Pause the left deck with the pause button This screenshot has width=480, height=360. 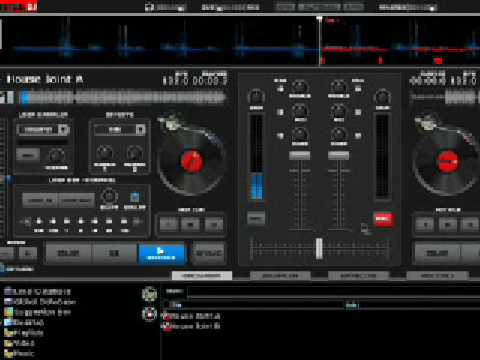pyautogui.click(x=114, y=253)
